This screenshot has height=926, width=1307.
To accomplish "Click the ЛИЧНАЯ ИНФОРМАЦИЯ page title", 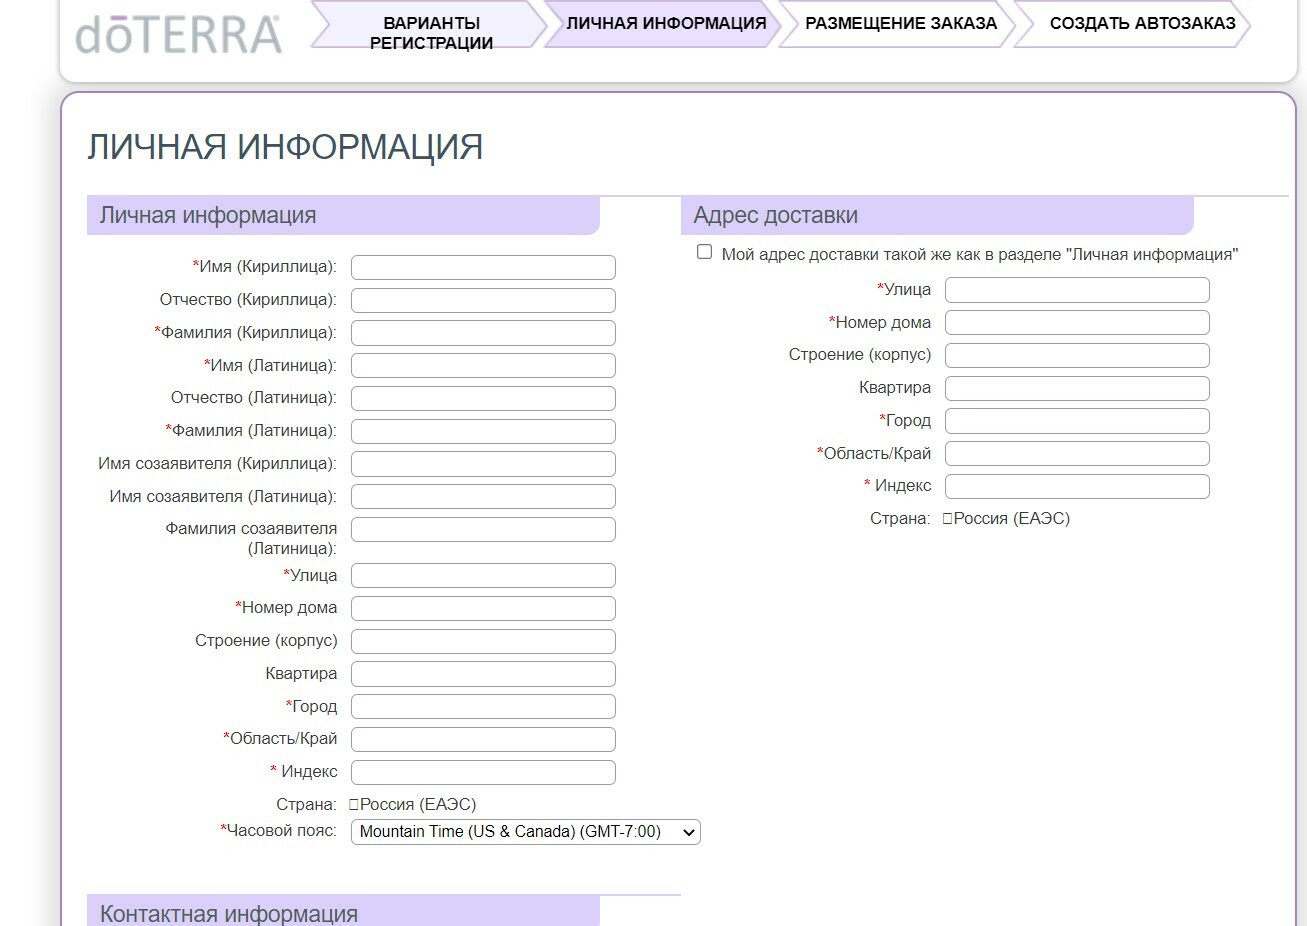I will tap(285, 147).
